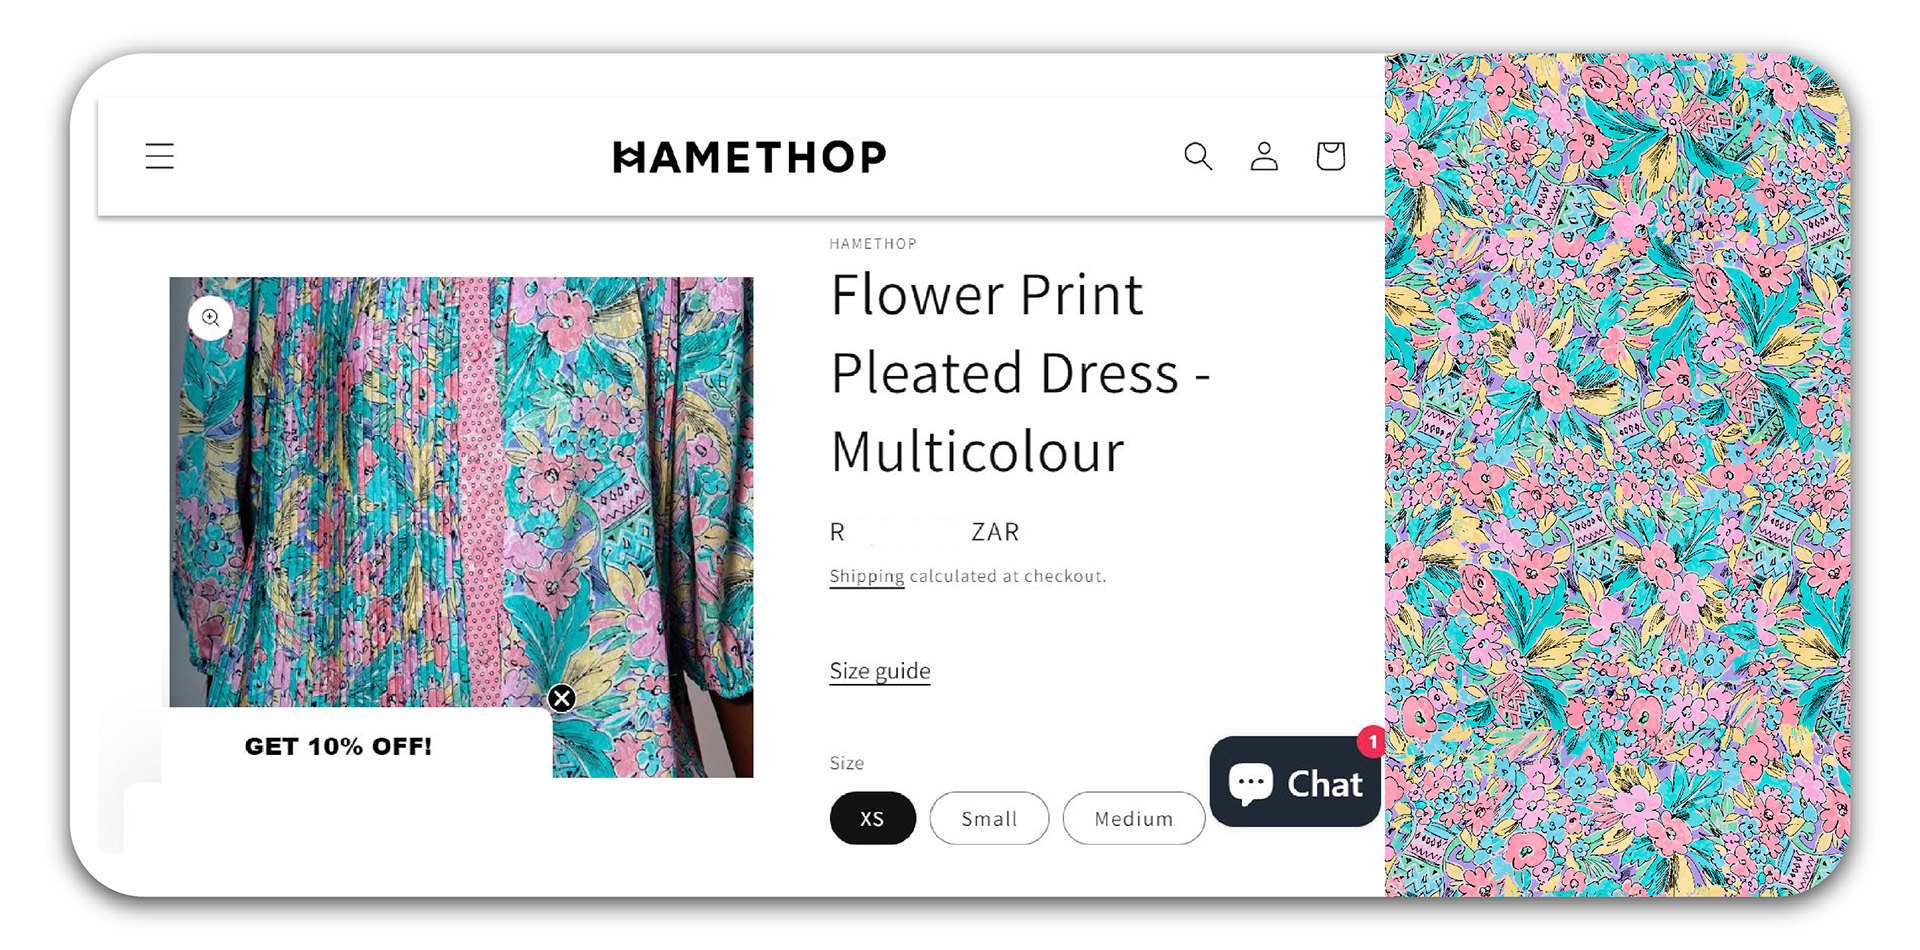Click the HAMETHOP vendor label above title
The image size is (1920, 950).
pyautogui.click(x=873, y=244)
